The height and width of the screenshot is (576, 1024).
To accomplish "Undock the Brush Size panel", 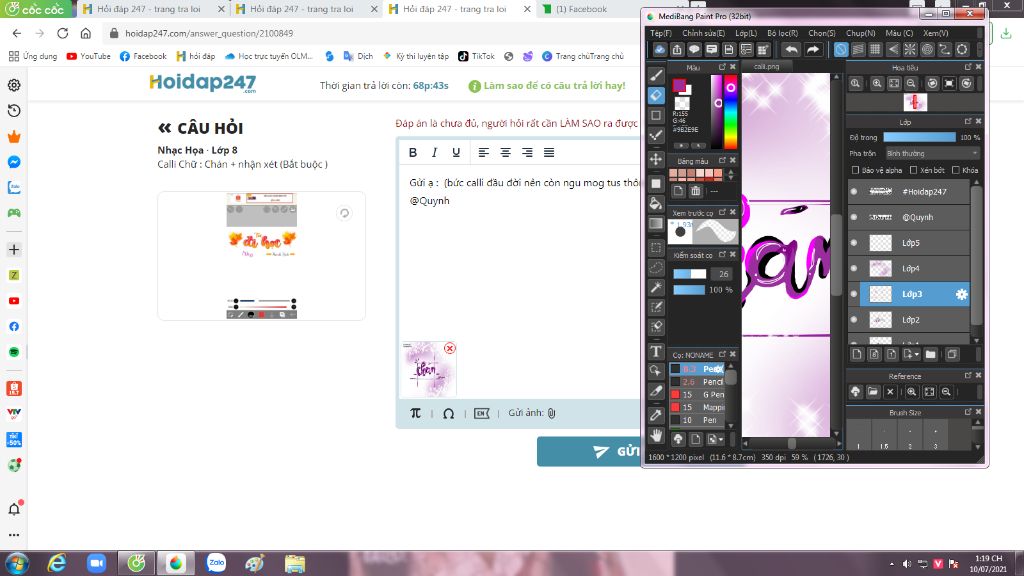I will point(968,412).
